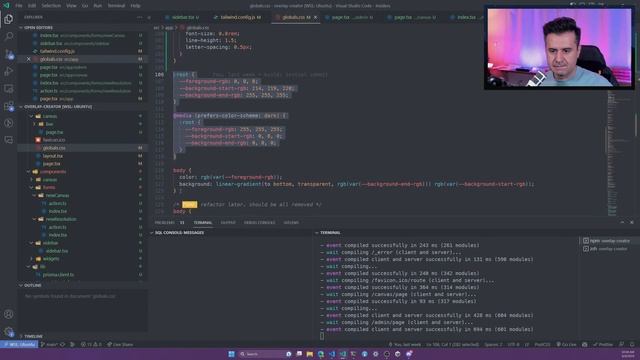Open Extensions view in activity bar
Viewport: 640px width, 360px height.
[9, 106]
